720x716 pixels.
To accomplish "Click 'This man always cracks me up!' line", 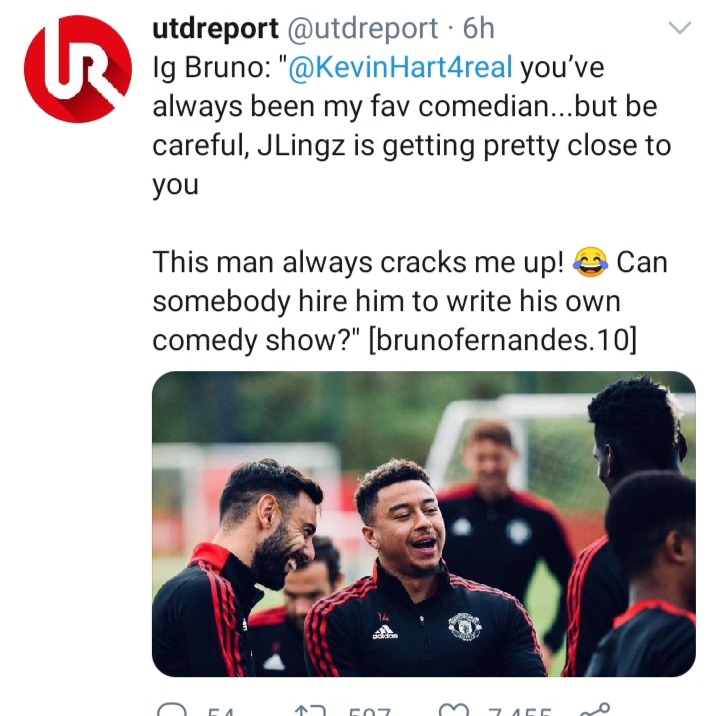I will pyautogui.click(x=358, y=262).
